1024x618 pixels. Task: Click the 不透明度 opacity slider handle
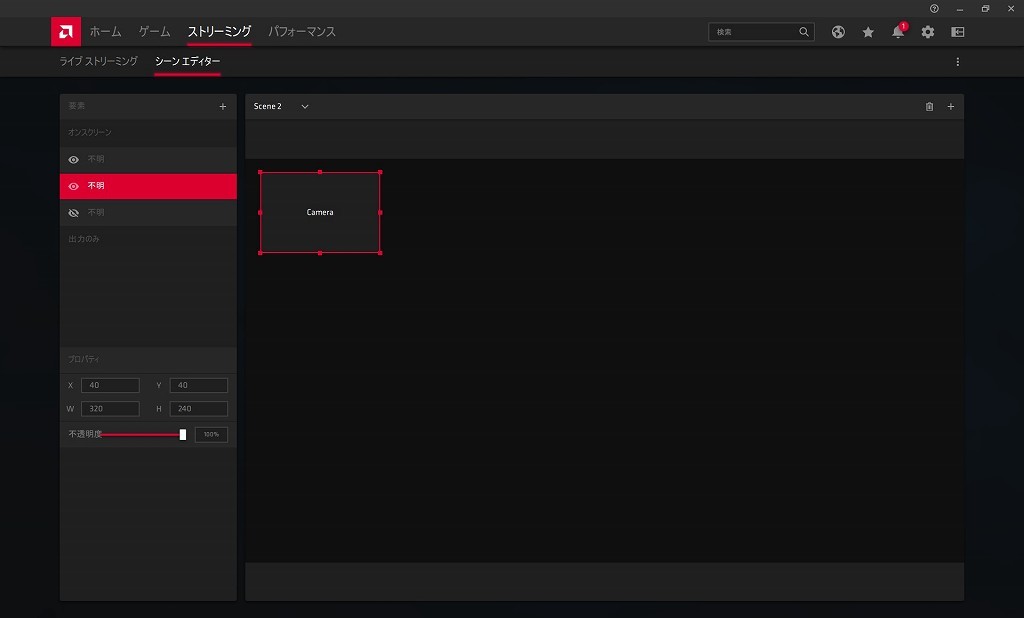tap(183, 435)
